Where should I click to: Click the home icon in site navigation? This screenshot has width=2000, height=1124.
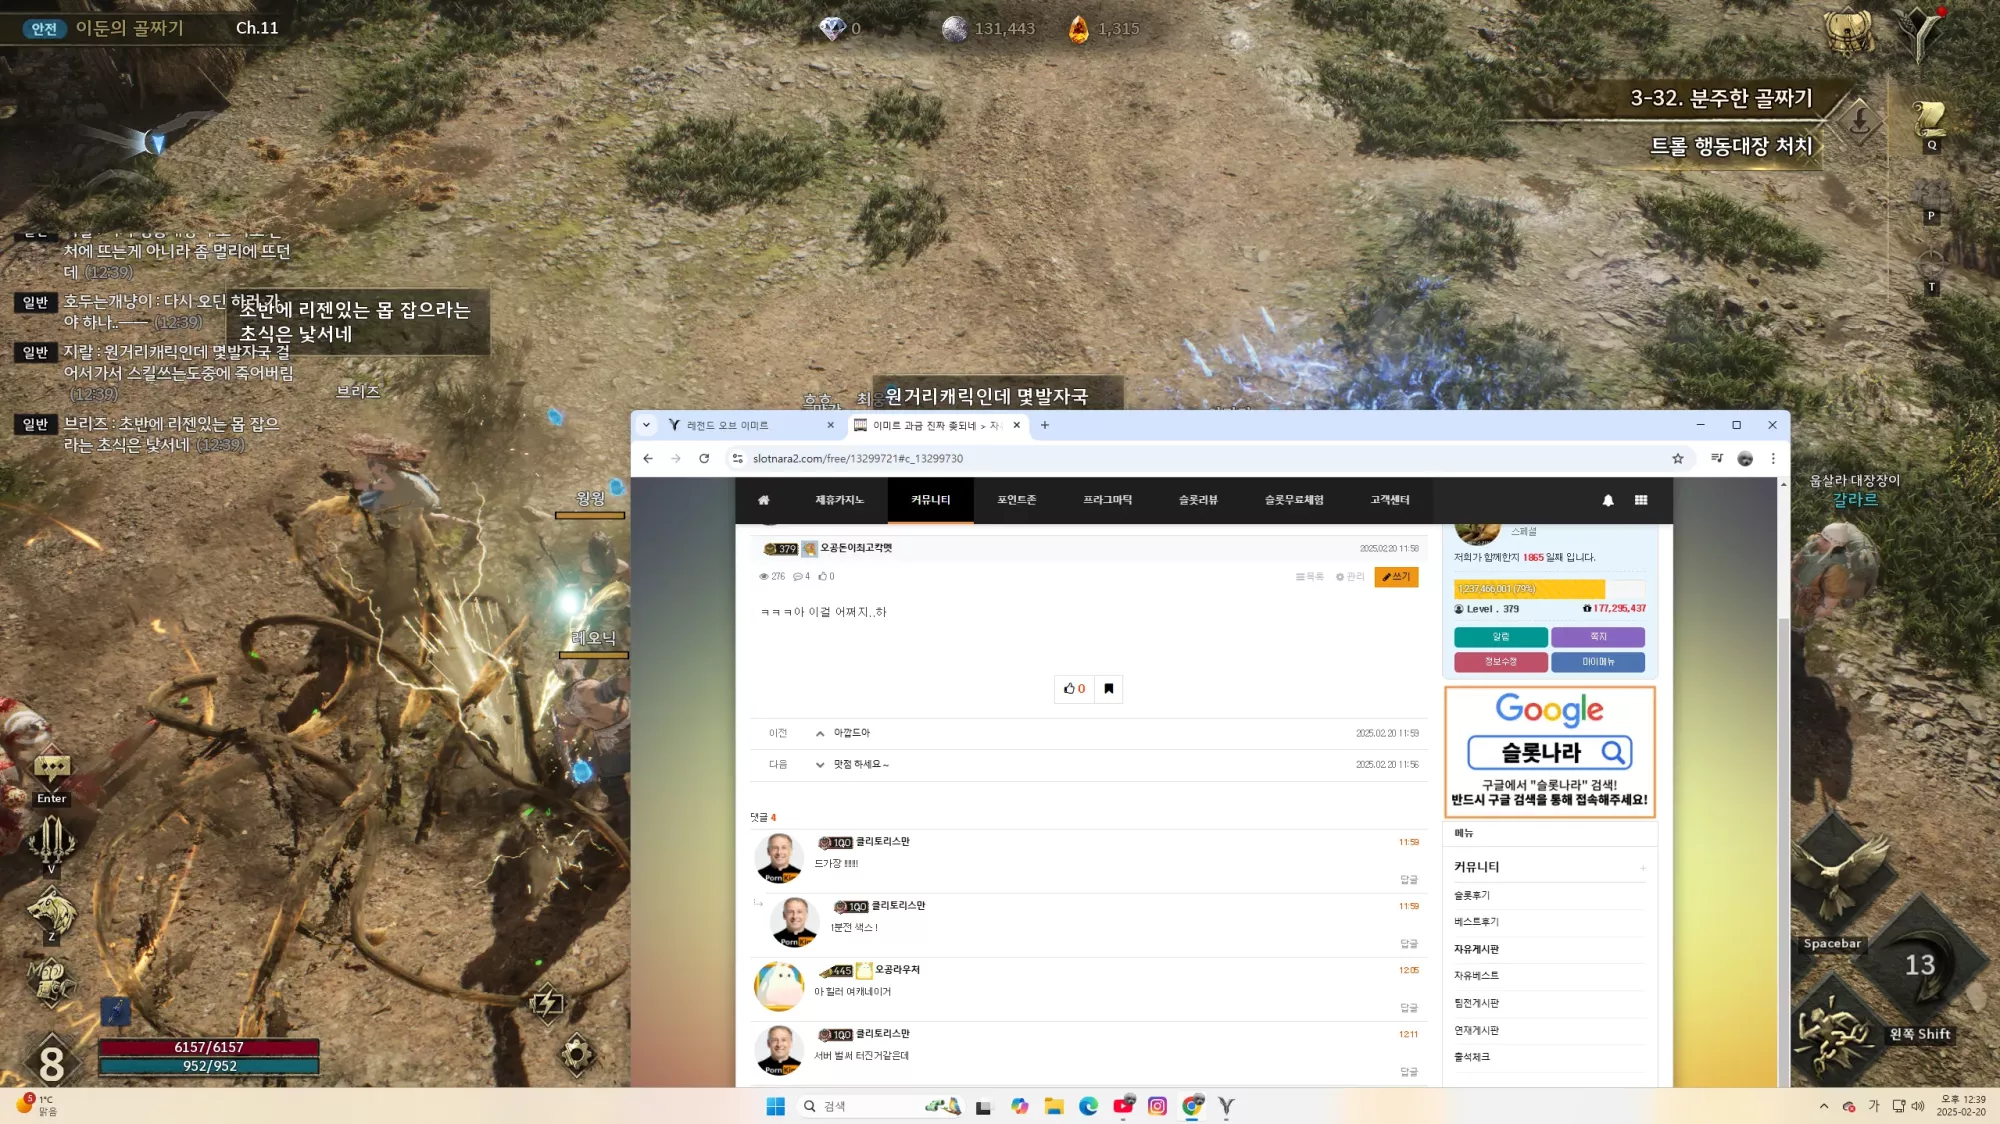click(x=763, y=500)
